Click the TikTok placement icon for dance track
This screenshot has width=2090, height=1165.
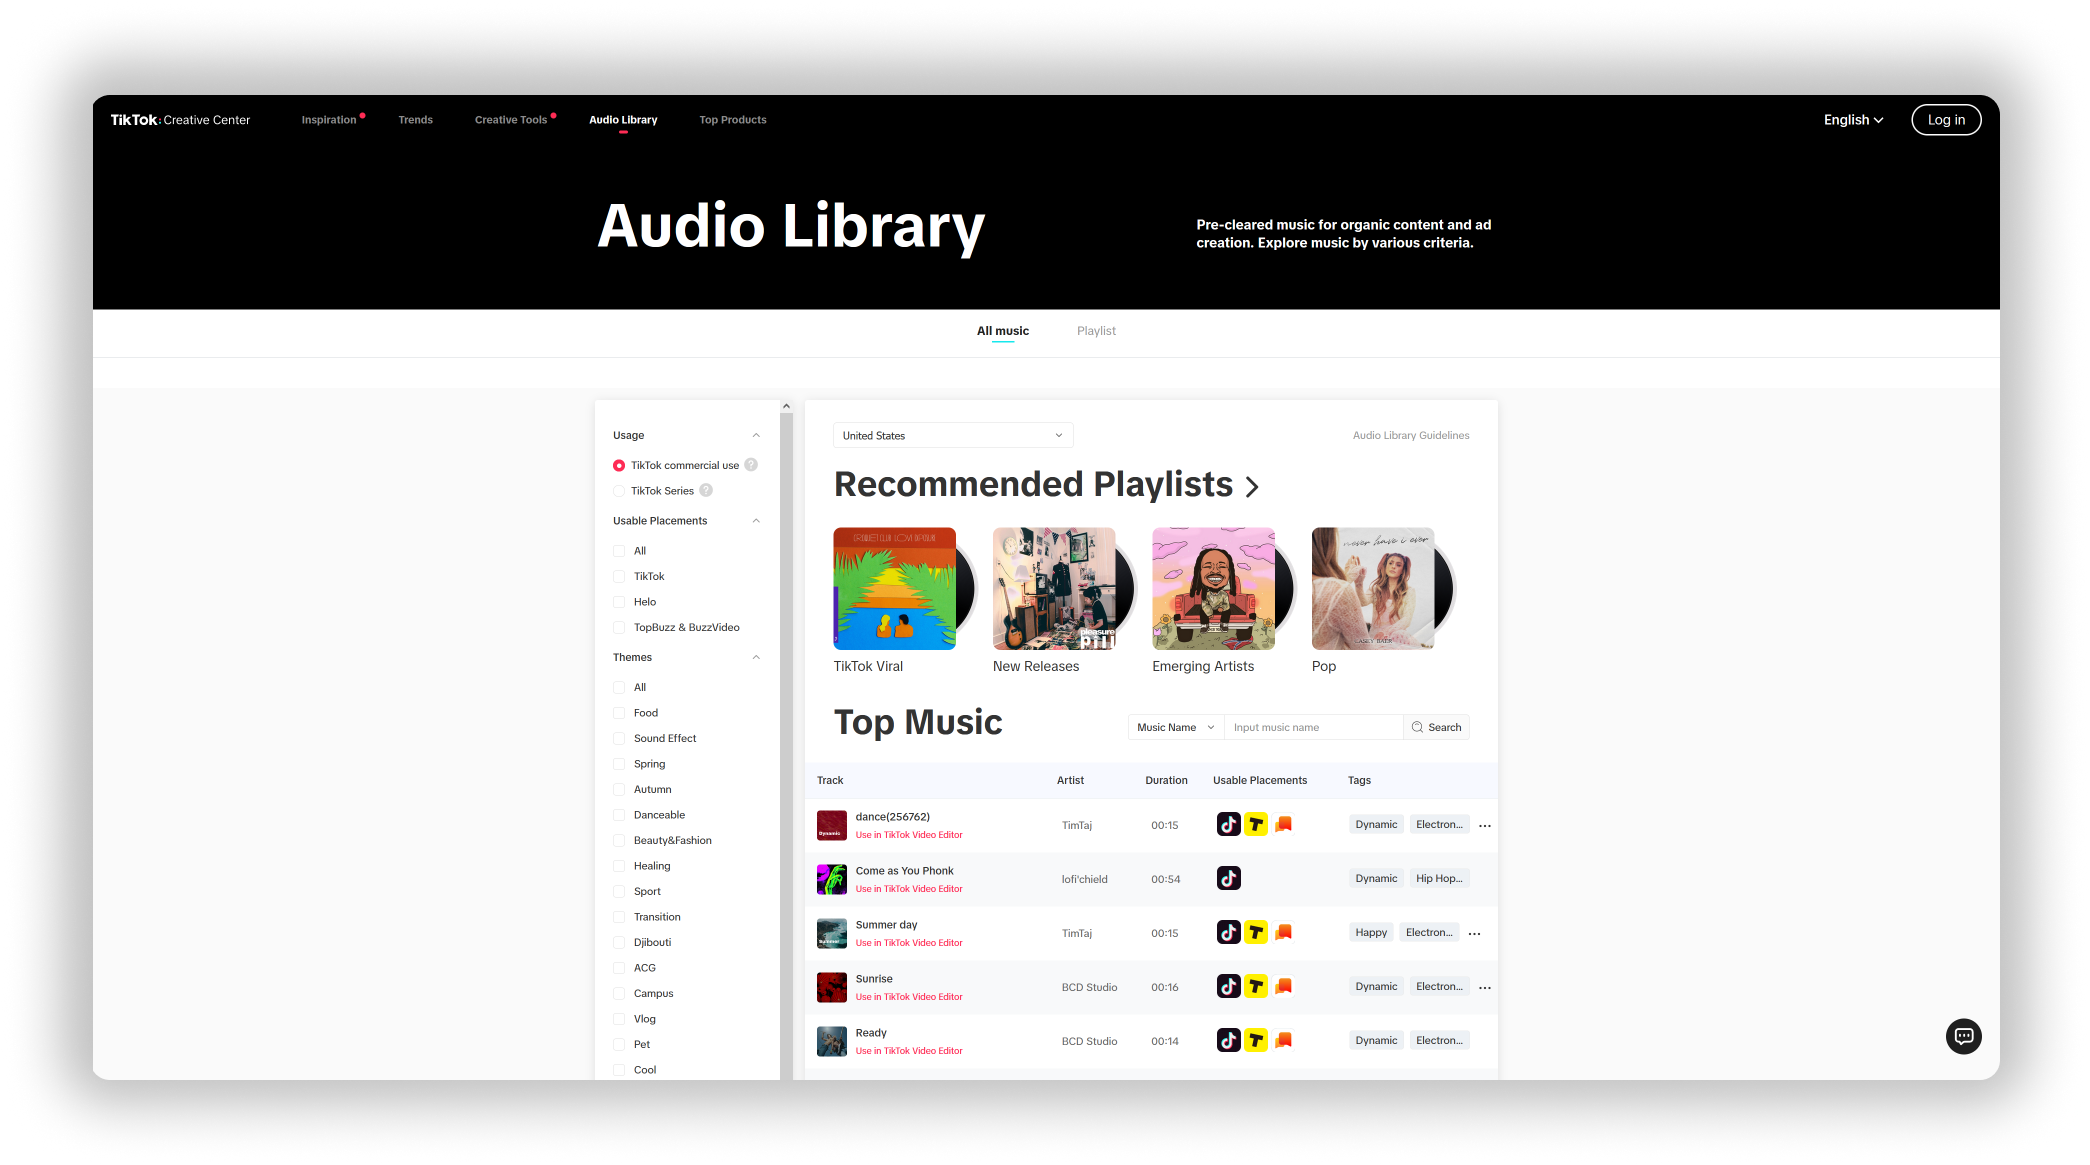coord(1226,824)
